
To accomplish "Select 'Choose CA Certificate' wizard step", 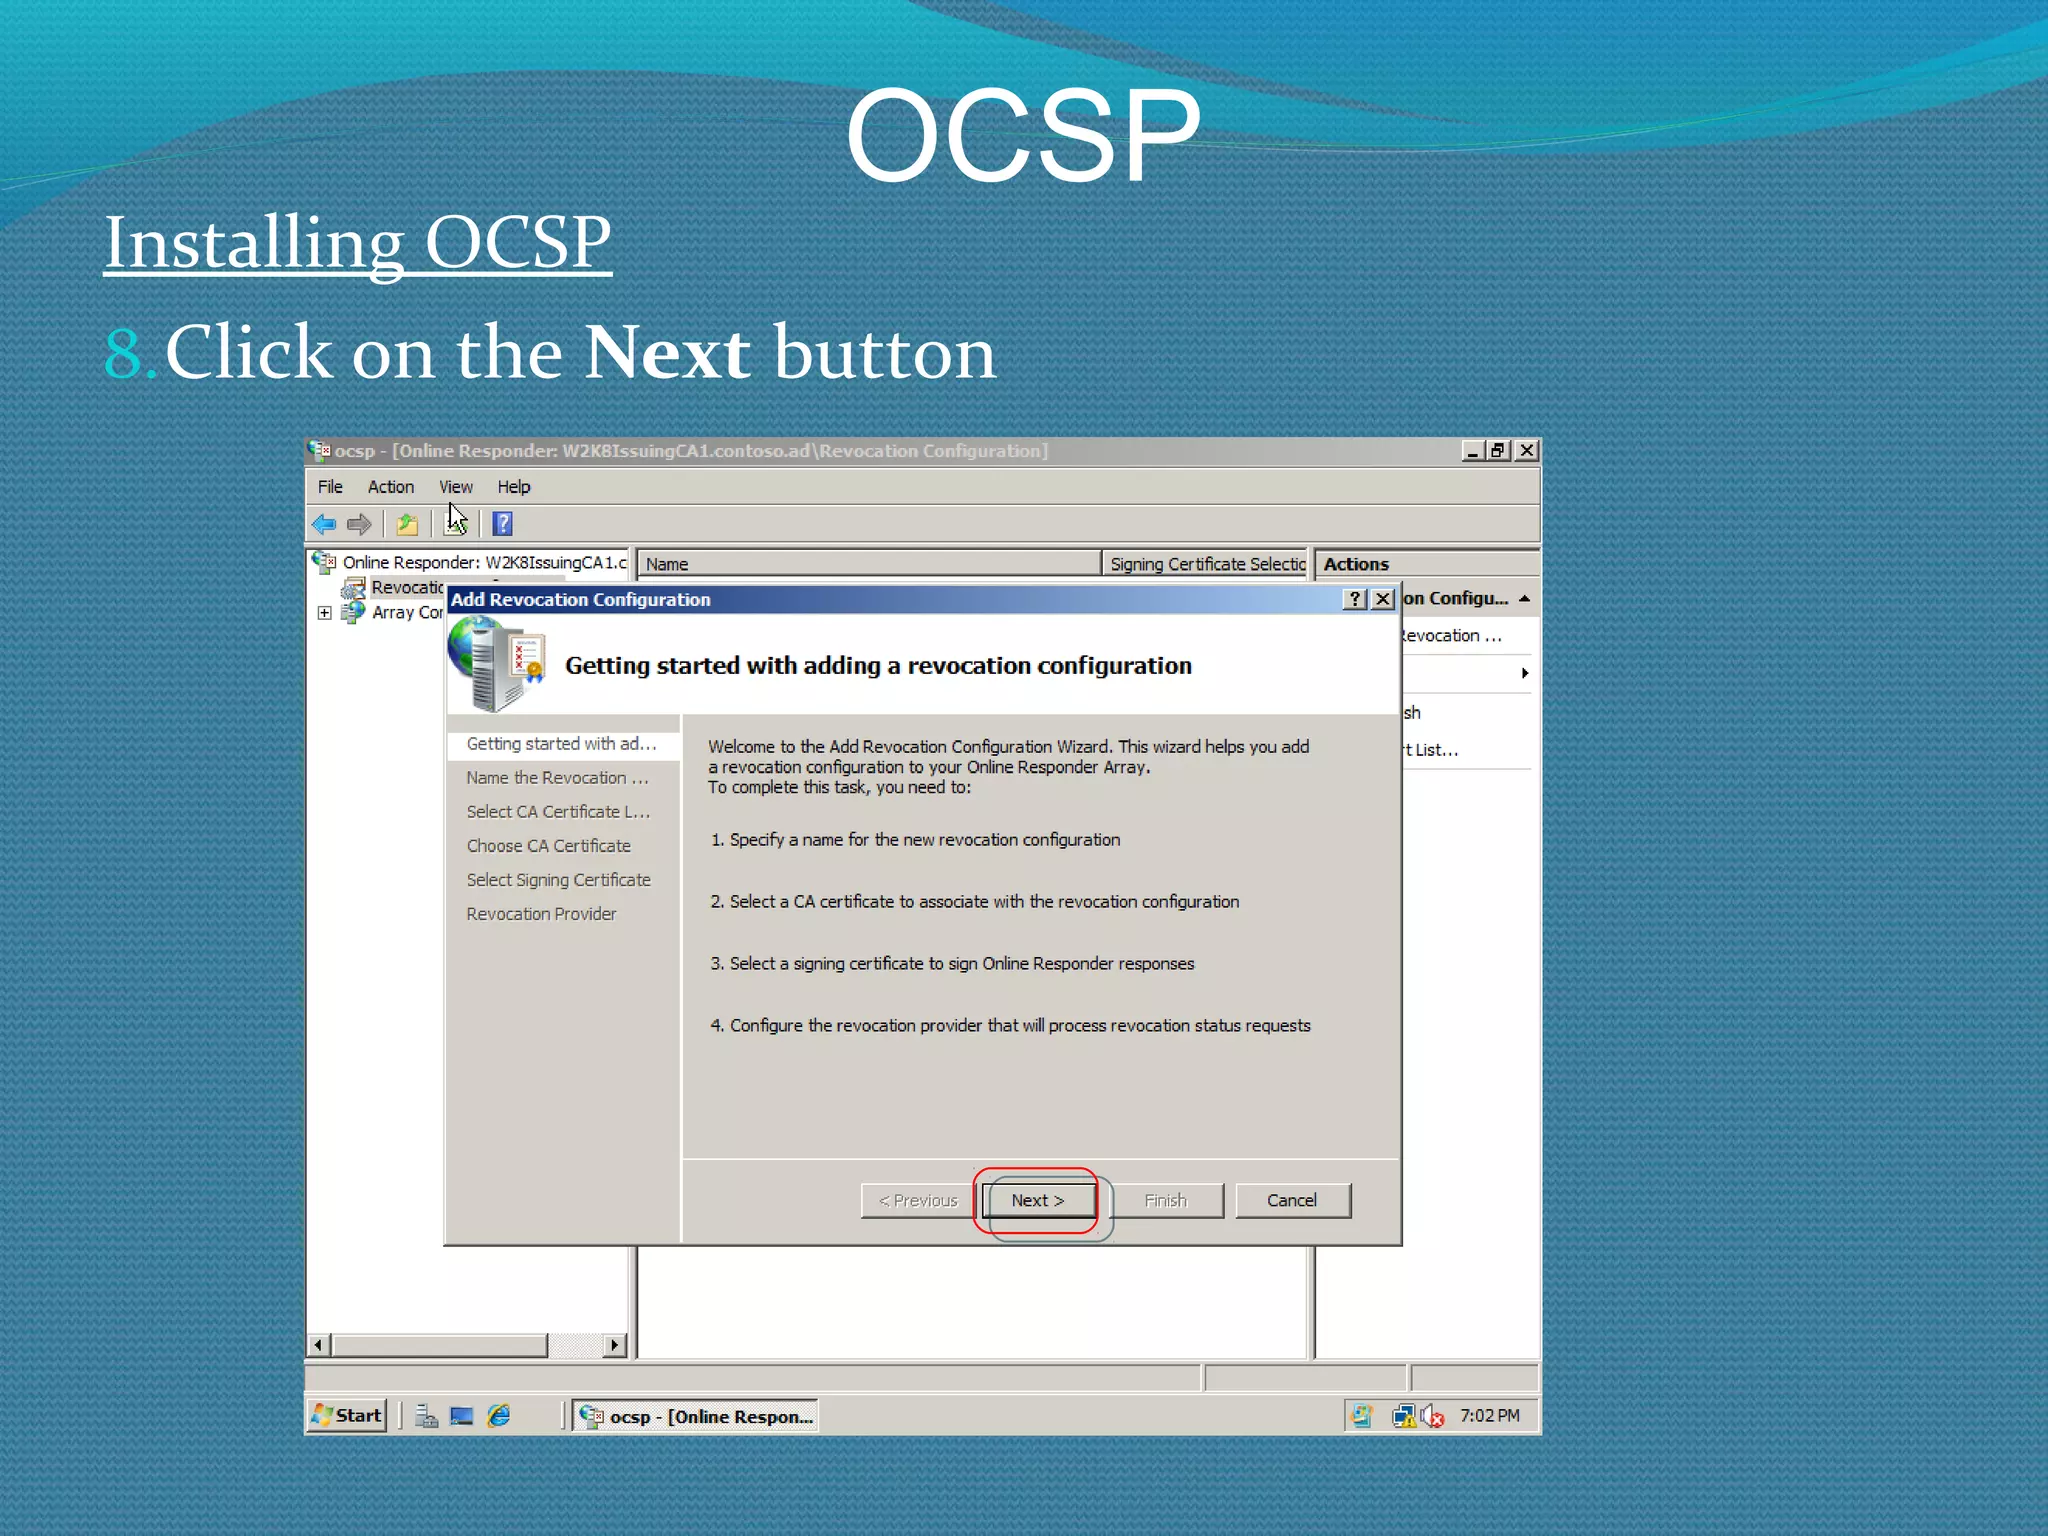I will (548, 846).
